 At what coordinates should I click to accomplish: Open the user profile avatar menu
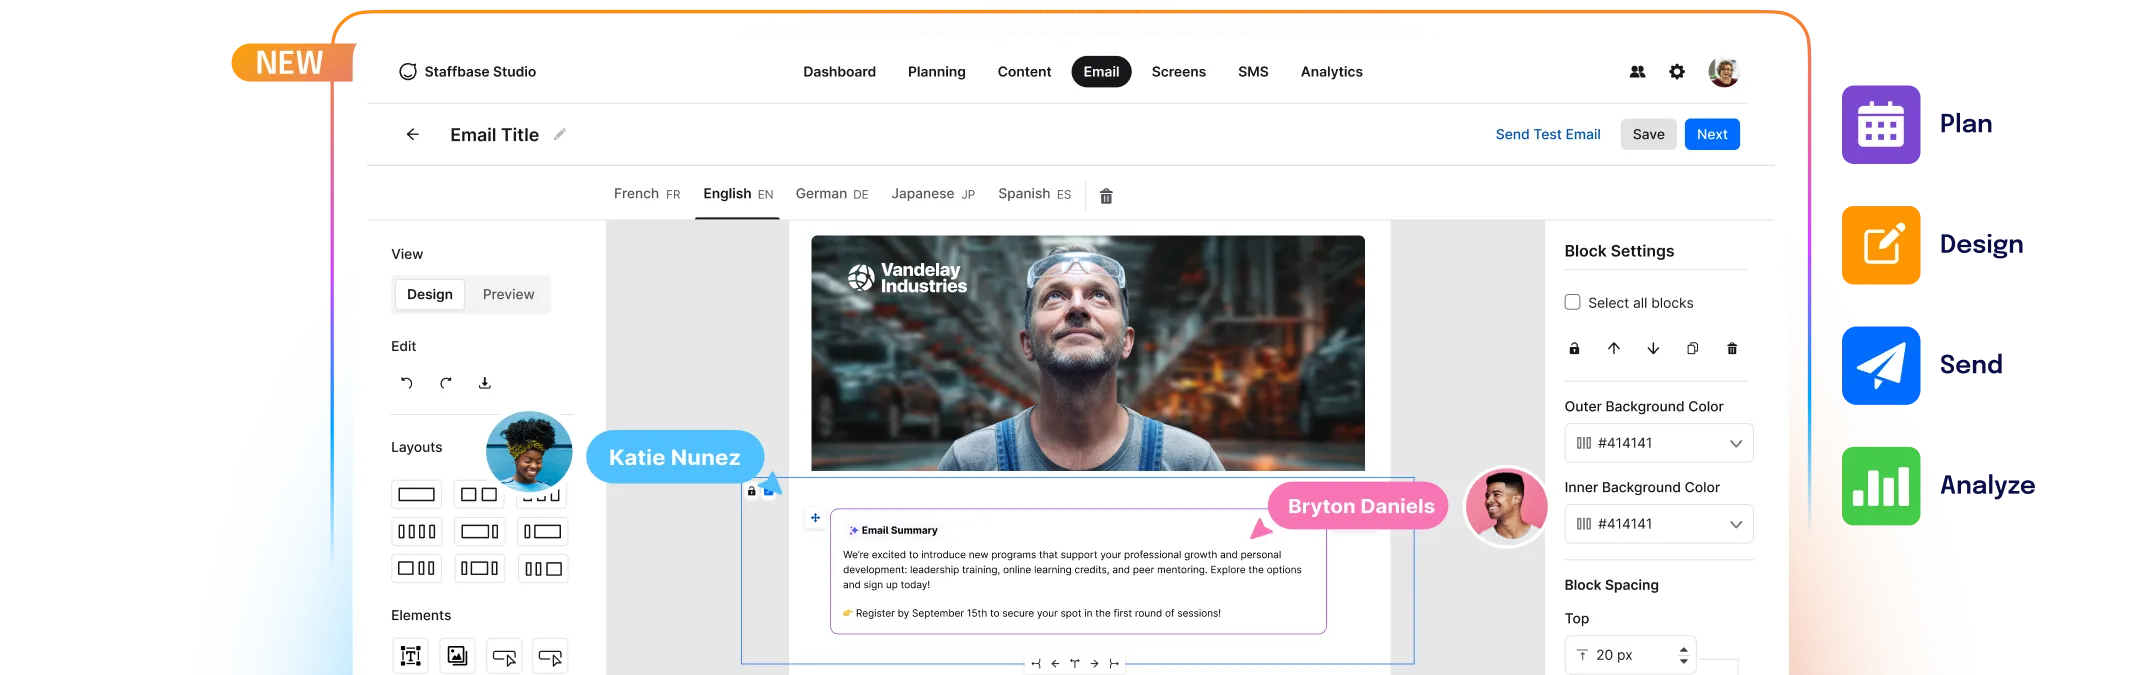[x=1724, y=72]
